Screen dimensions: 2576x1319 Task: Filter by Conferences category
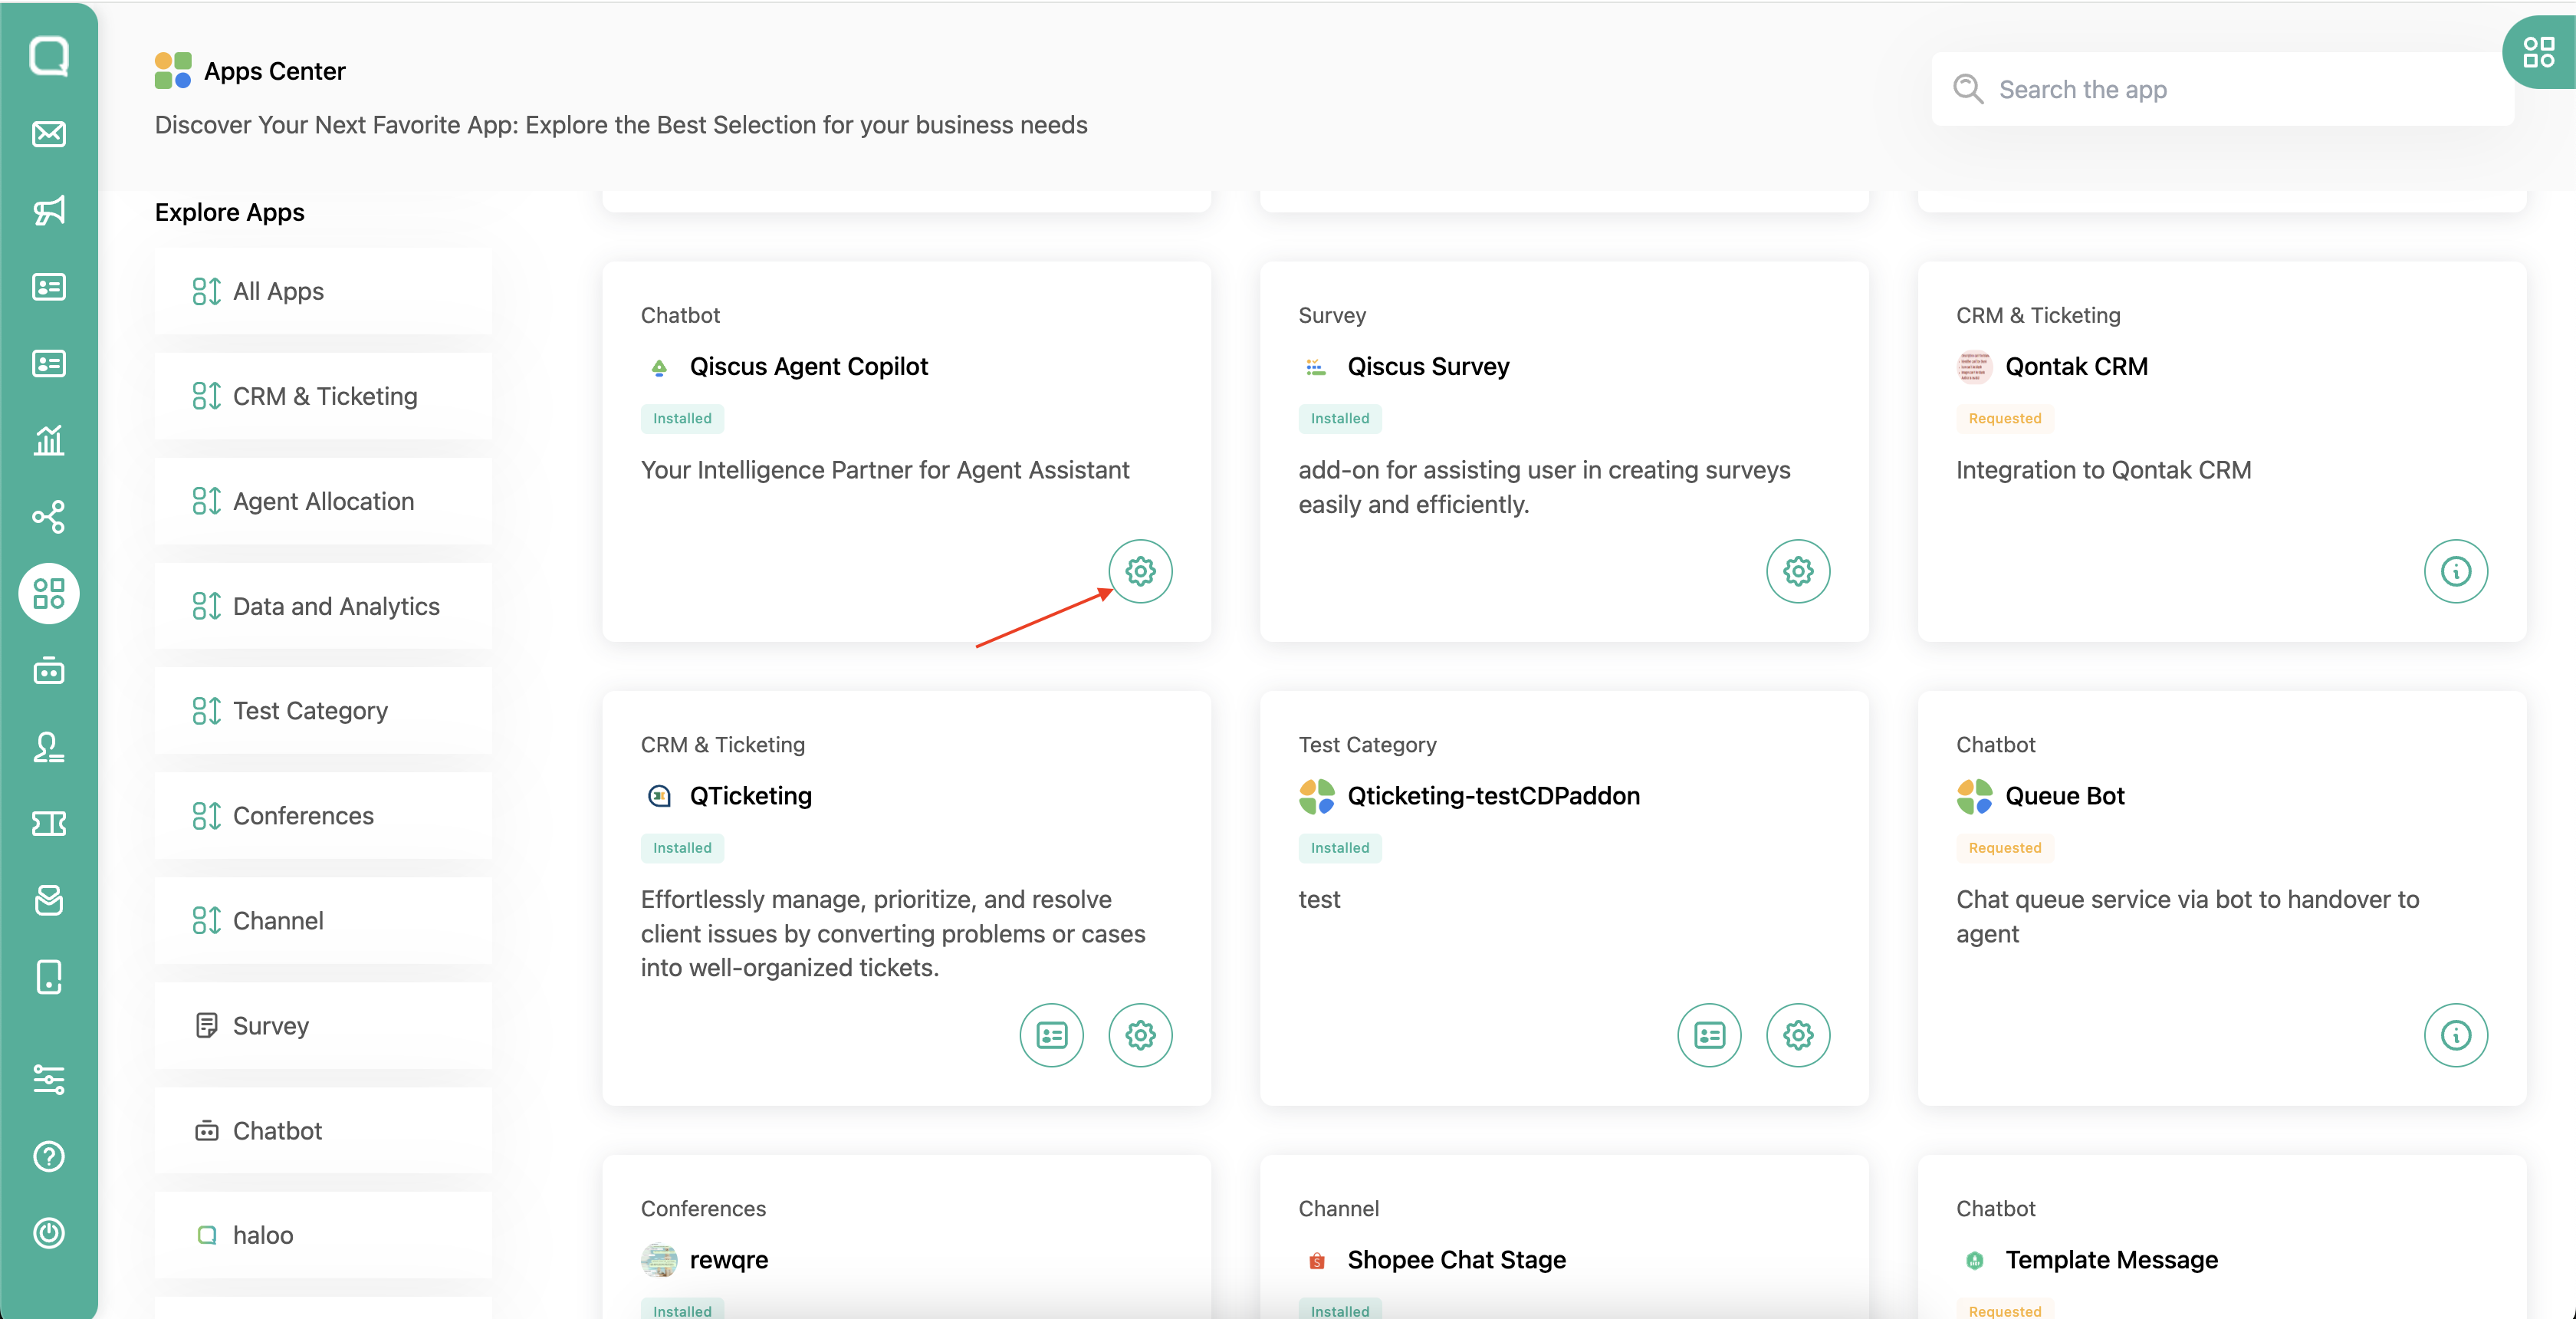click(x=323, y=816)
